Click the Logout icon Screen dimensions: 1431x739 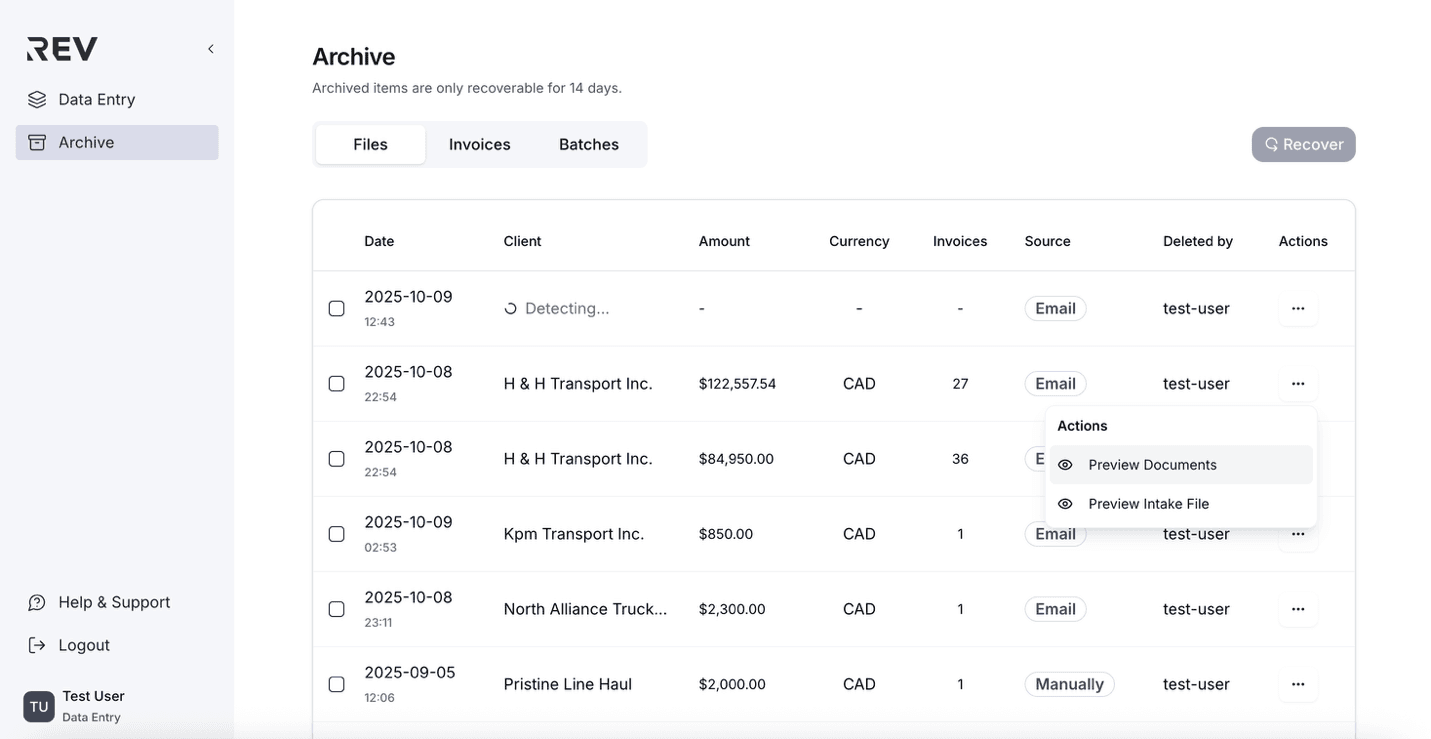point(37,644)
